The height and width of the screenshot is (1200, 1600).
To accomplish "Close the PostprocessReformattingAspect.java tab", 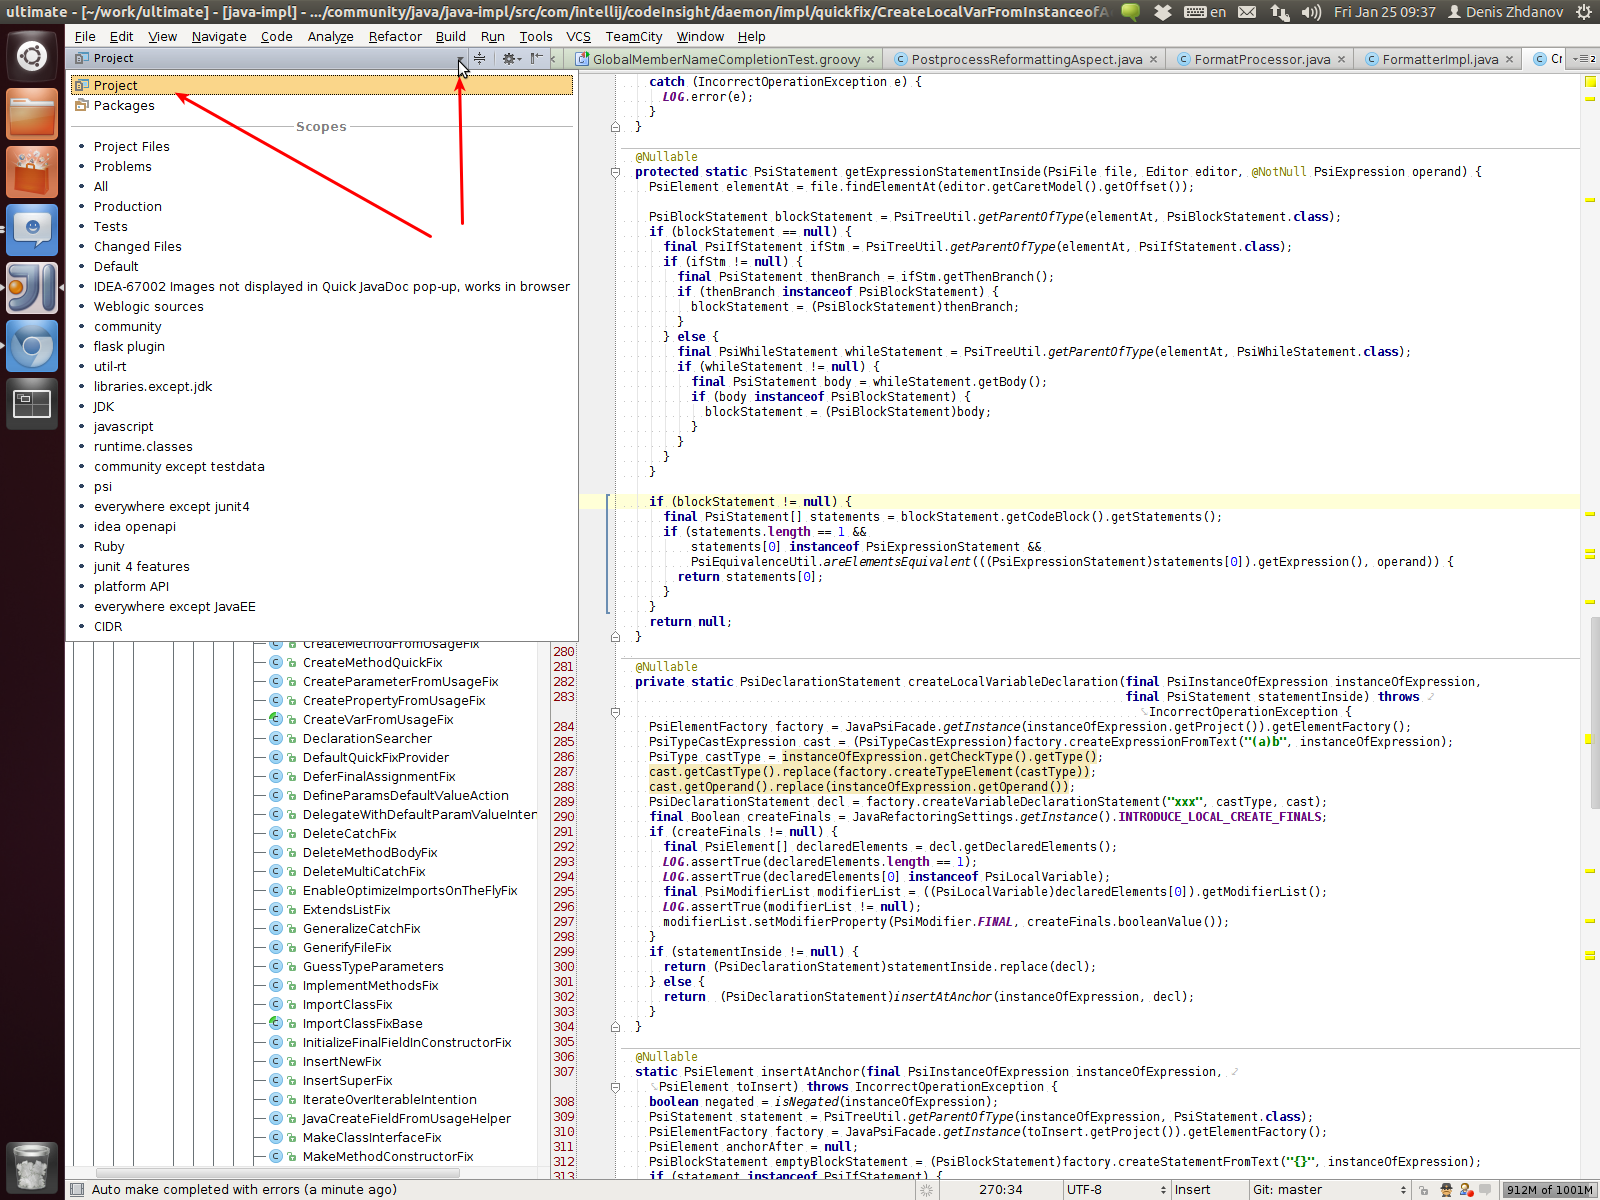I will pyautogui.click(x=1153, y=59).
